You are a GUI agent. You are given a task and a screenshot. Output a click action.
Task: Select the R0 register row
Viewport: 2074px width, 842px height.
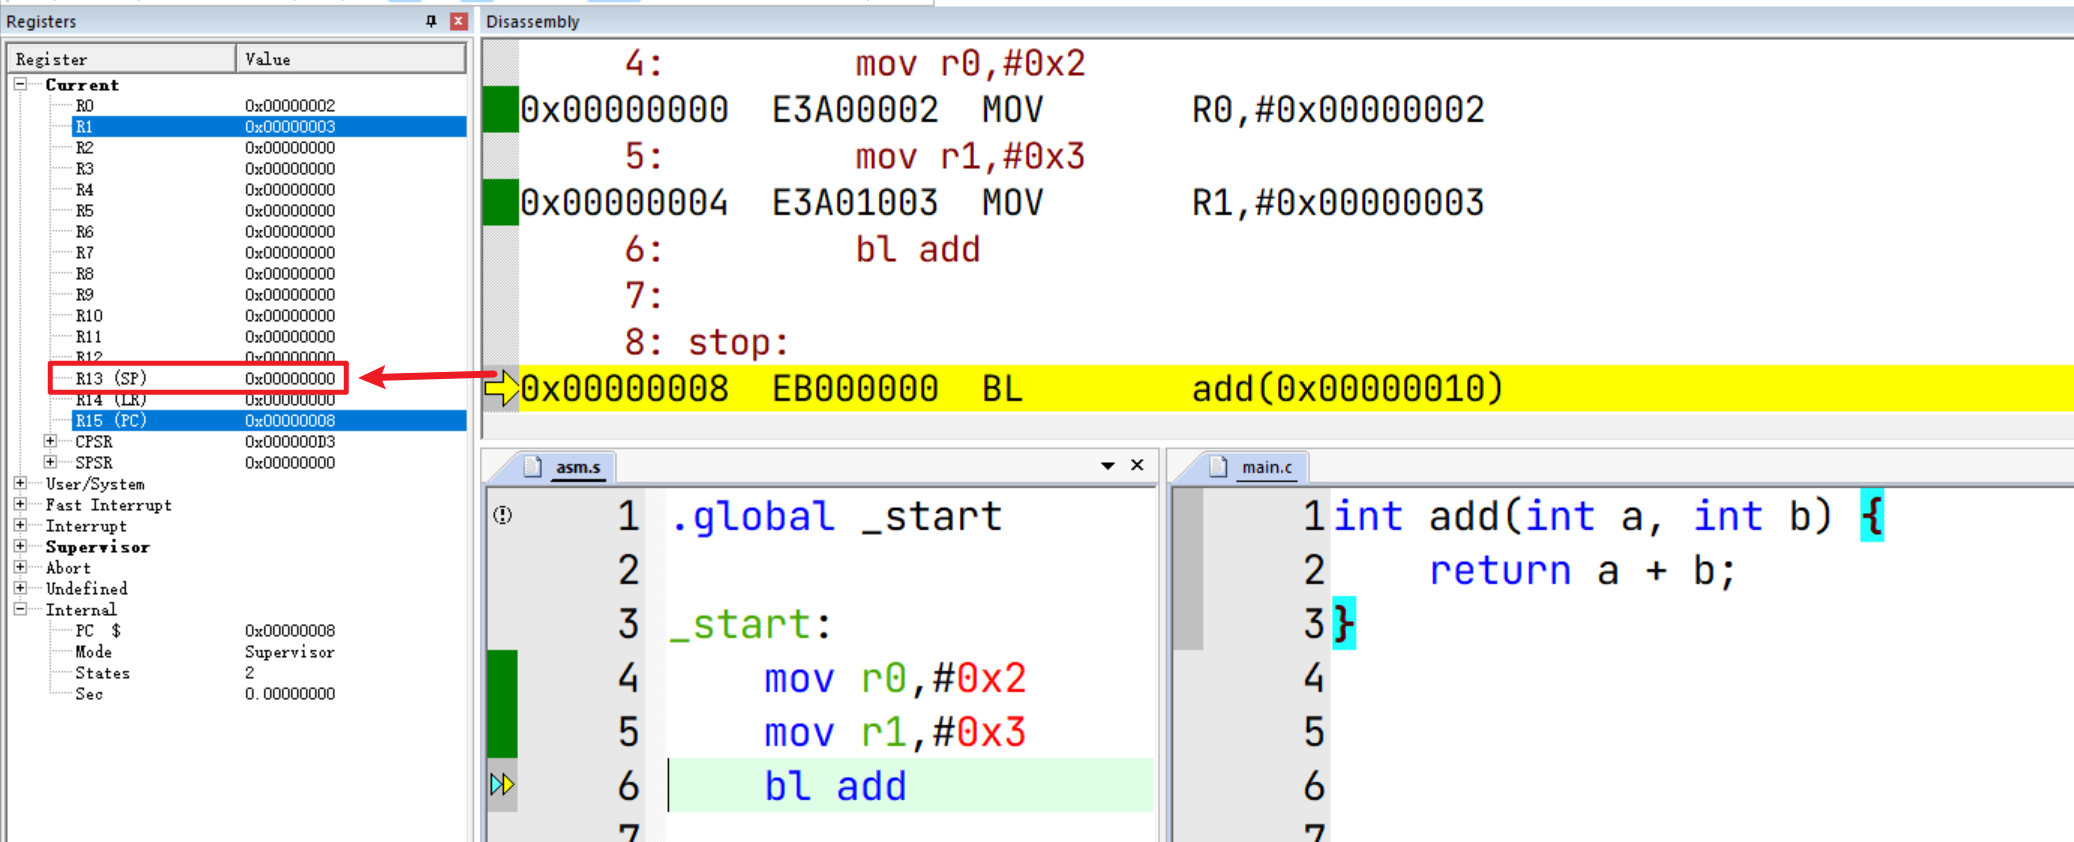tap(268, 106)
